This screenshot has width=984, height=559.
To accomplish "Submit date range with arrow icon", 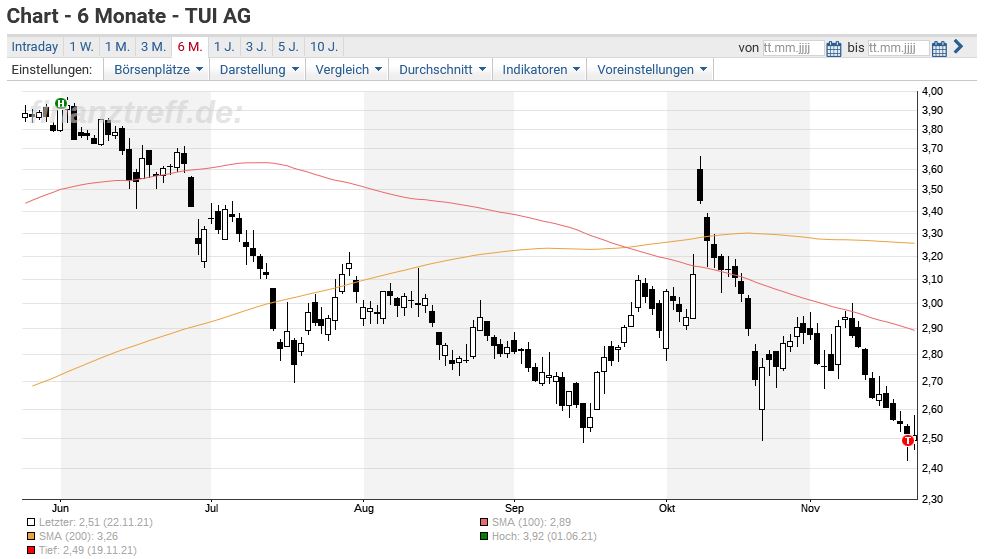I will 958,46.
